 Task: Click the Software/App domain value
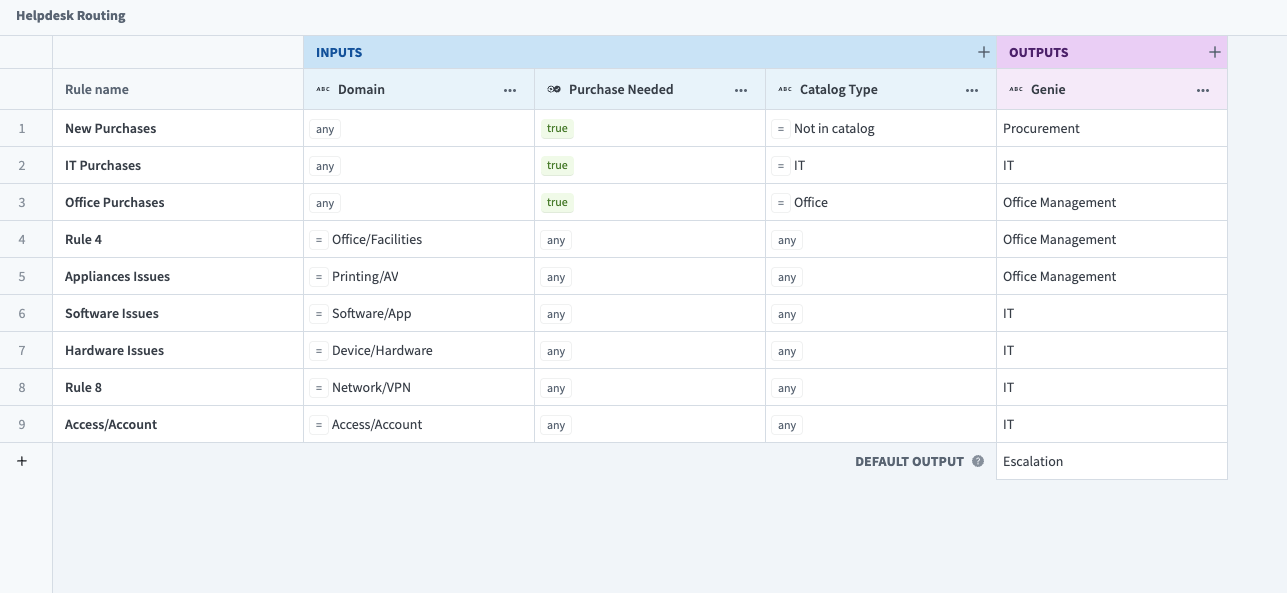tap(371, 314)
